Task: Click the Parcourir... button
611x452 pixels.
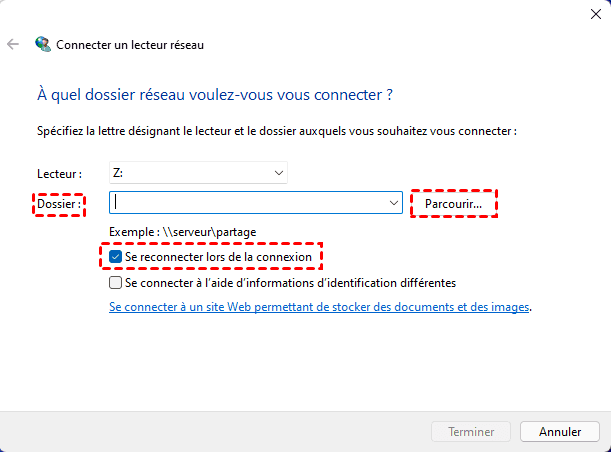Action: pos(453,203)
